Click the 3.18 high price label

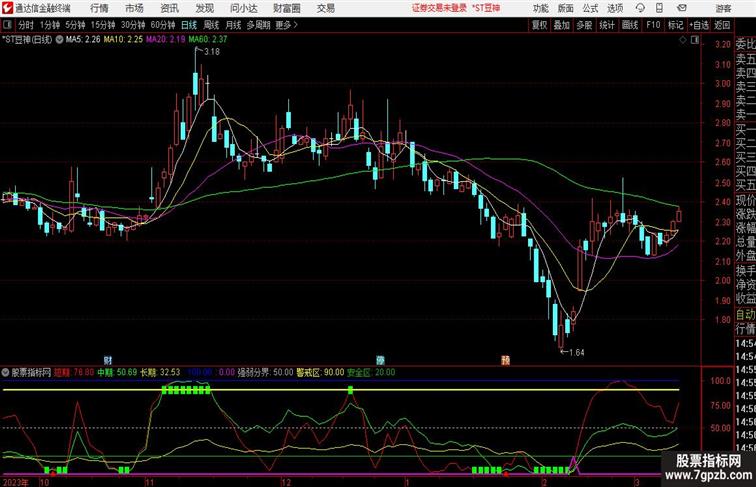click(x=212, y=52)
